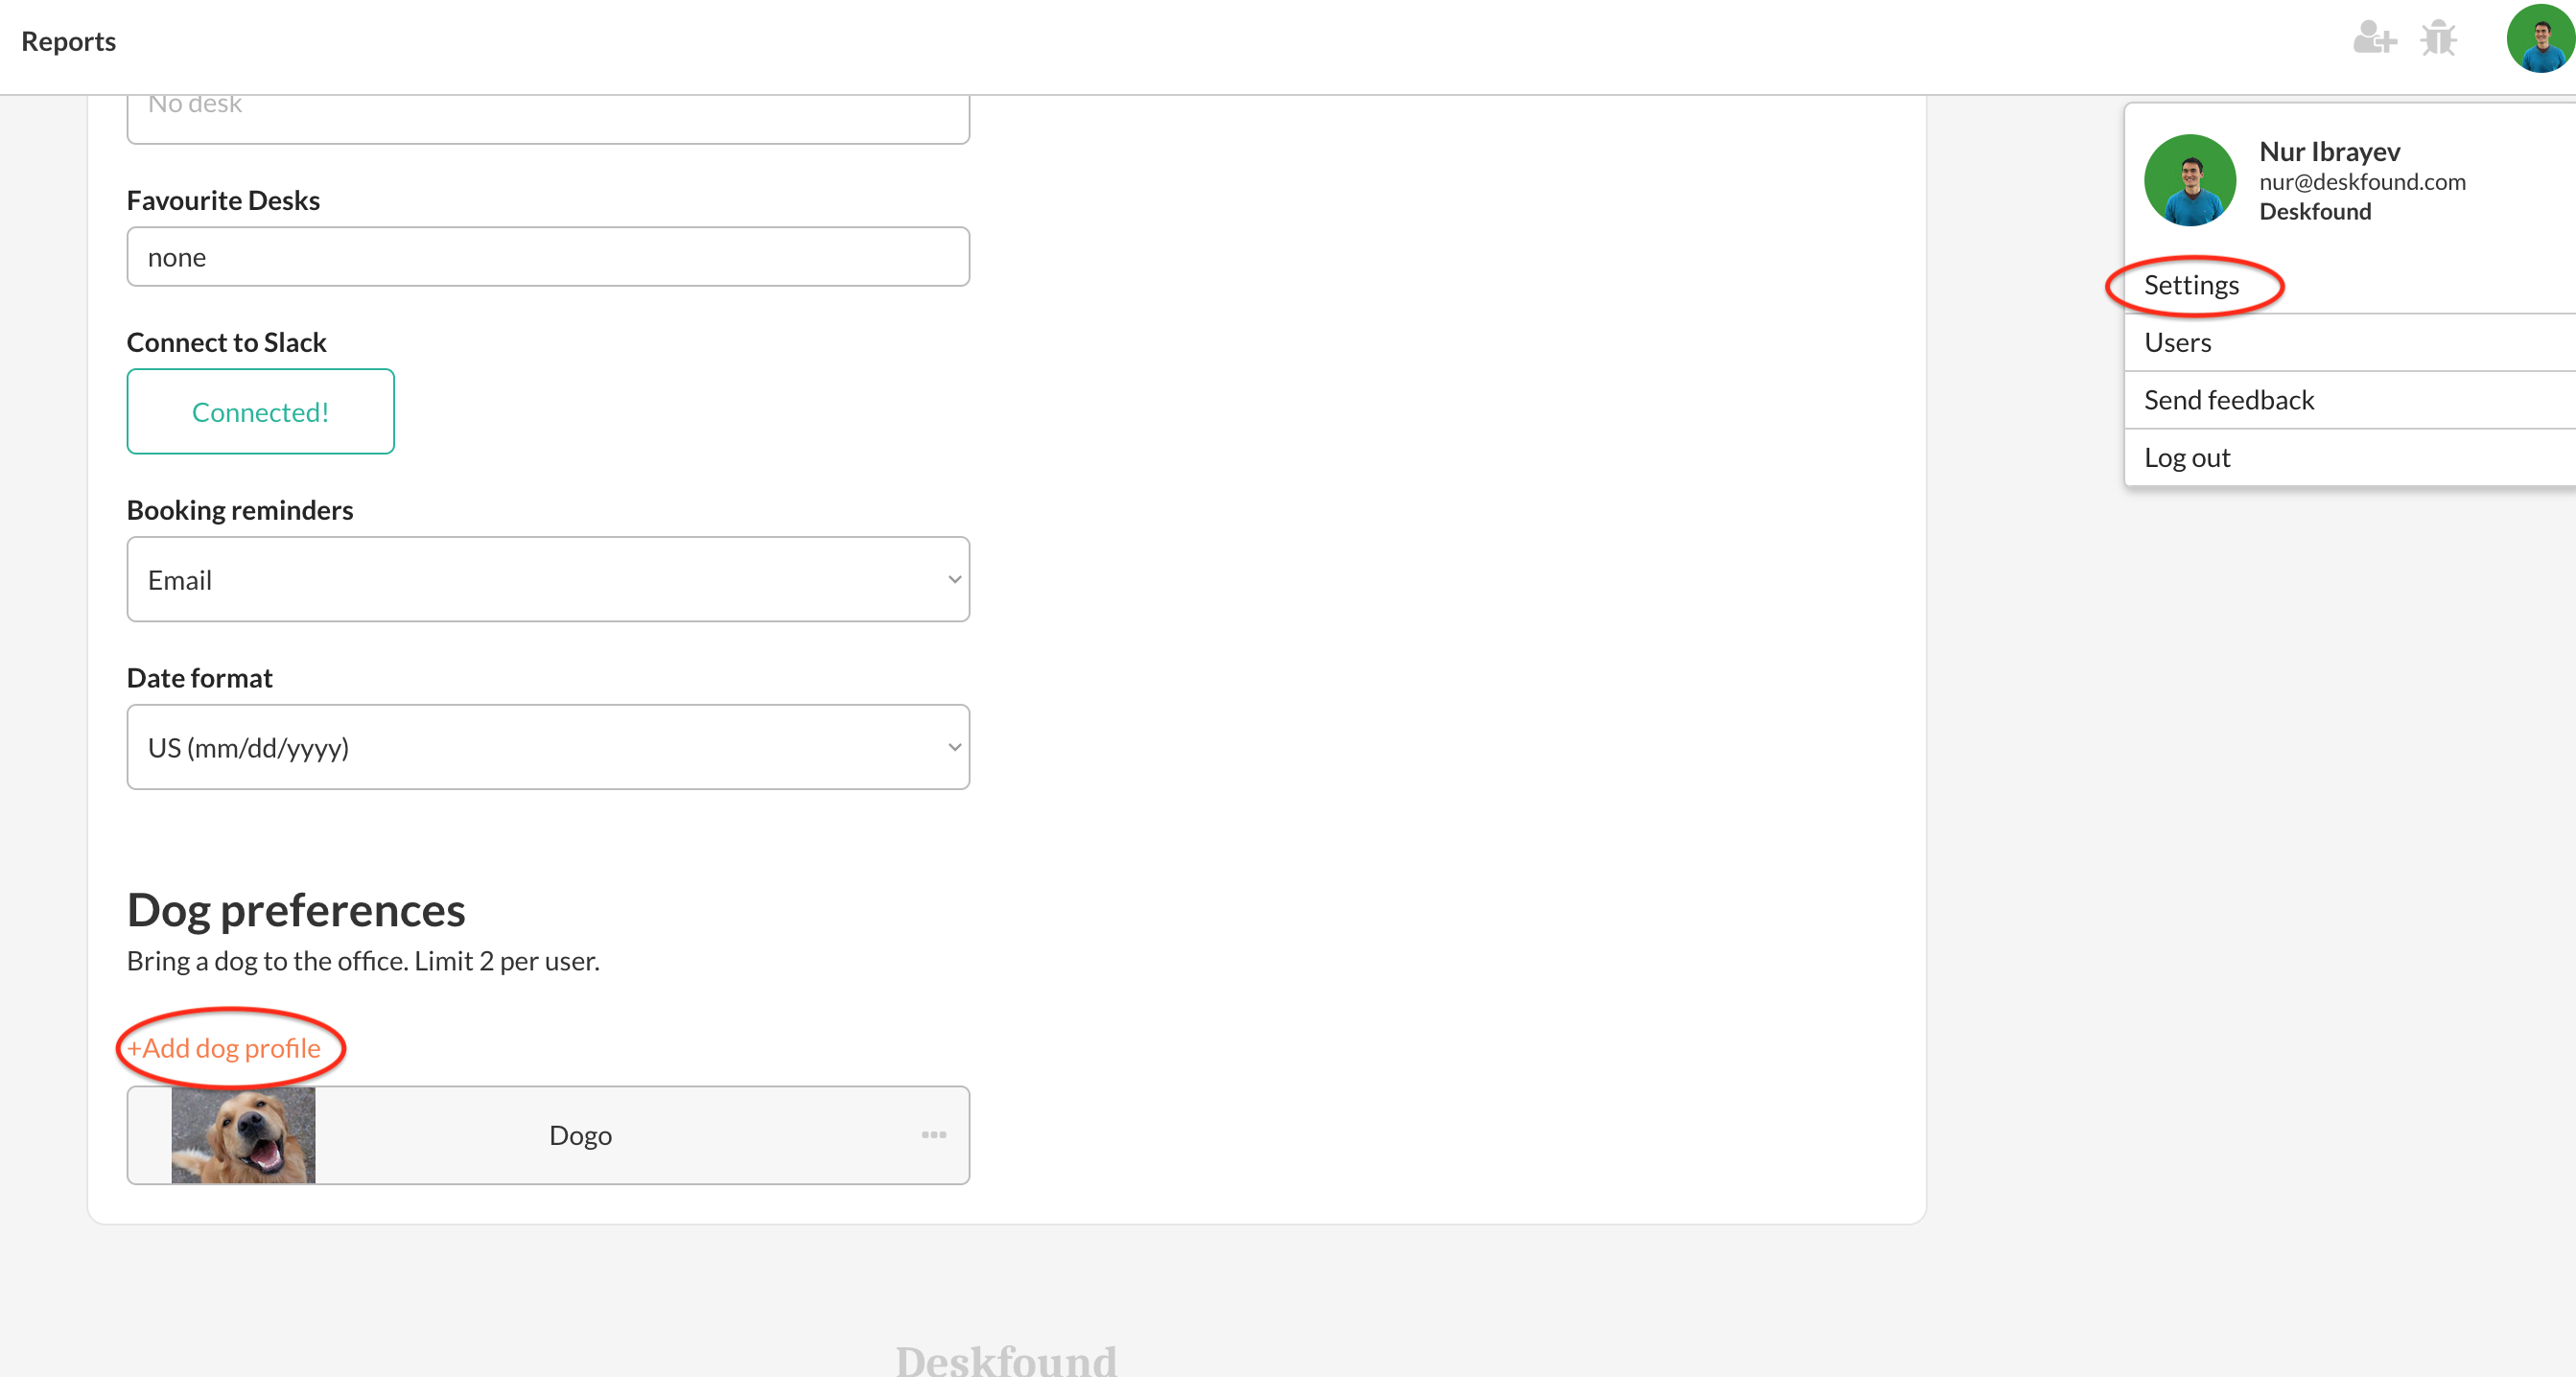This screenshot has height=1377, width=2576.
Task: Click the Connected! Slack button
Action: tap(260, 412)
